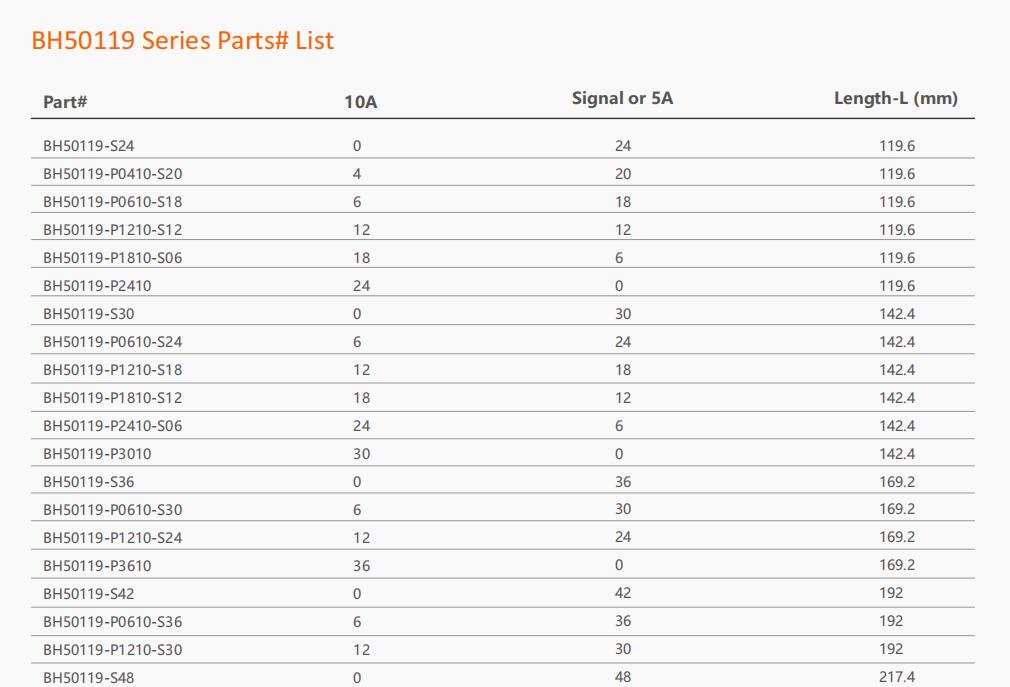This screenshot has height=687, width=1010.
Task: Click the Signal or 5A column header
Action: click(x=622, y=98)
